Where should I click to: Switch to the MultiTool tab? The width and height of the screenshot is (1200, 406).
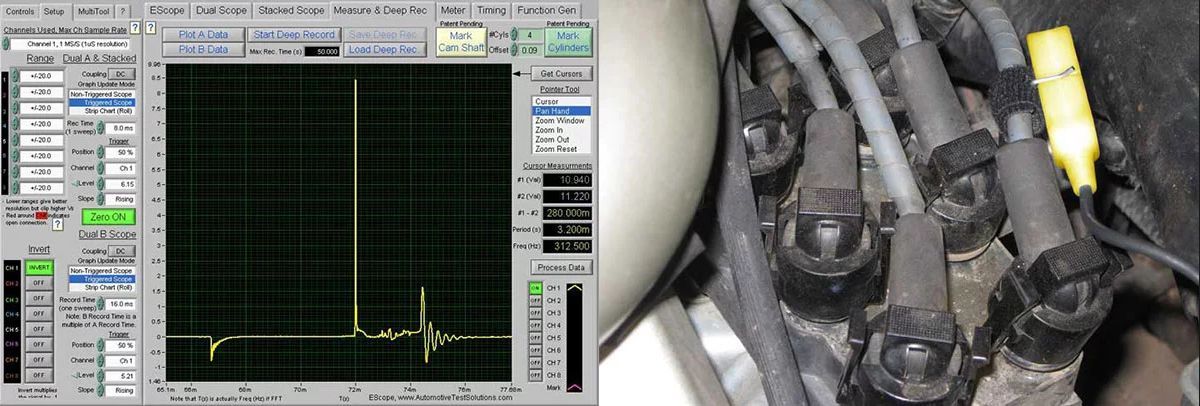(x=92, y=11)
